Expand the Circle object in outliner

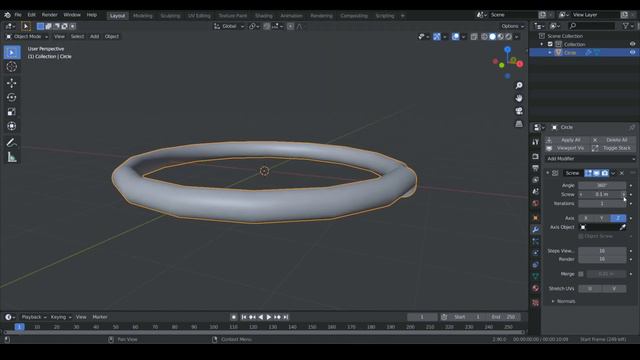click(x=550, y=53)
